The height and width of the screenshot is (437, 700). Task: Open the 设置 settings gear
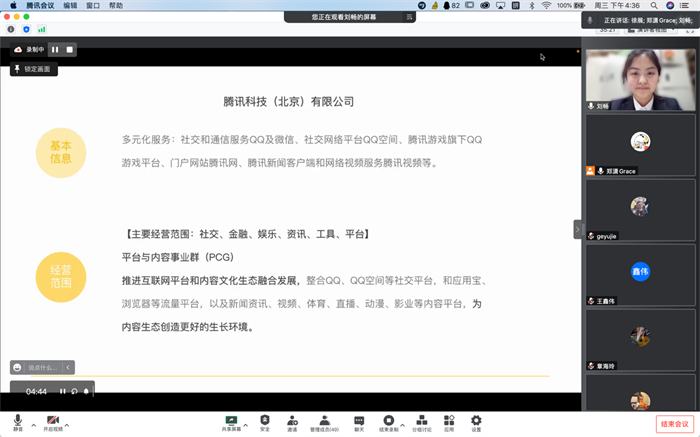tap(476, 421)
